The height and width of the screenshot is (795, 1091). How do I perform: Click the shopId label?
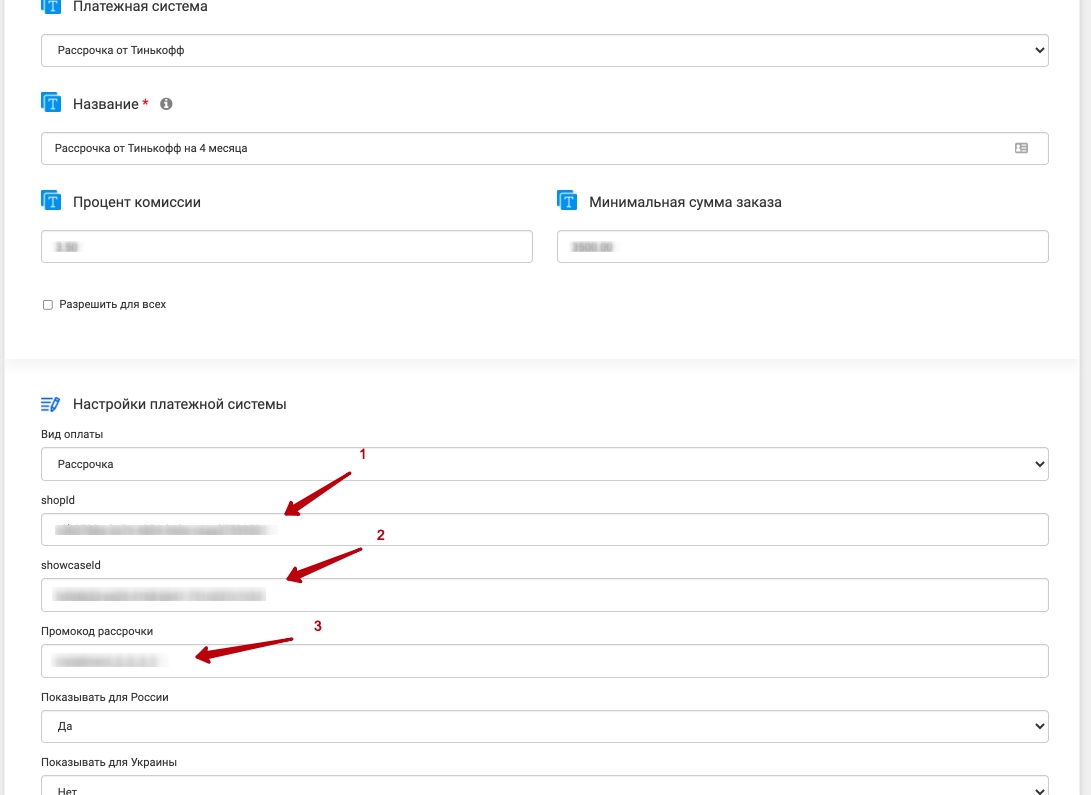pos(58,500)
